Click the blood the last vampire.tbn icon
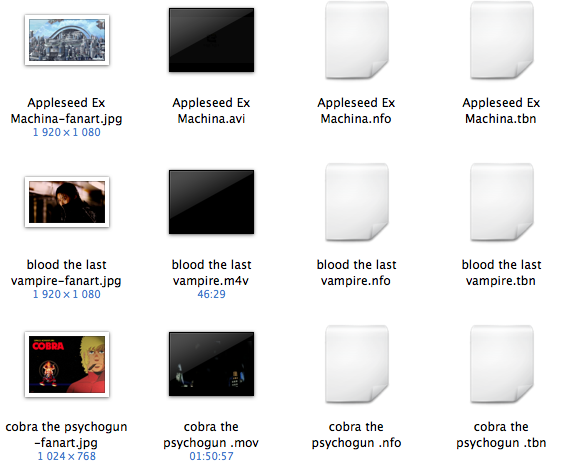This screenshot has width=581, height=471. (x=501, y=202)
